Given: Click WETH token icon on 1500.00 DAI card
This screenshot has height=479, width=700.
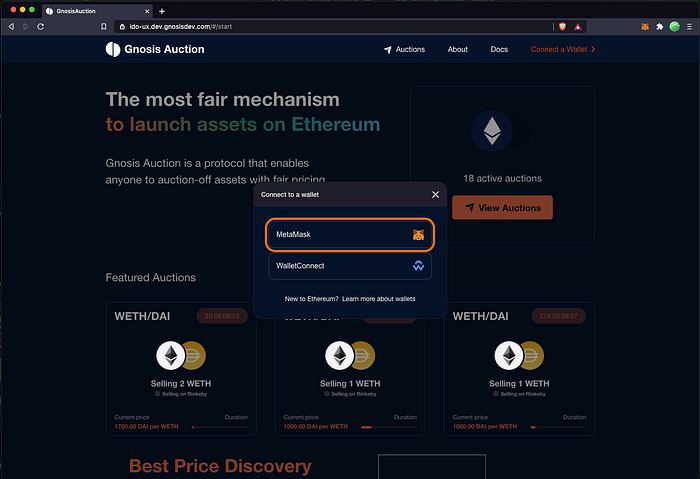Looking at the screenshot, I should pos(340,355).
